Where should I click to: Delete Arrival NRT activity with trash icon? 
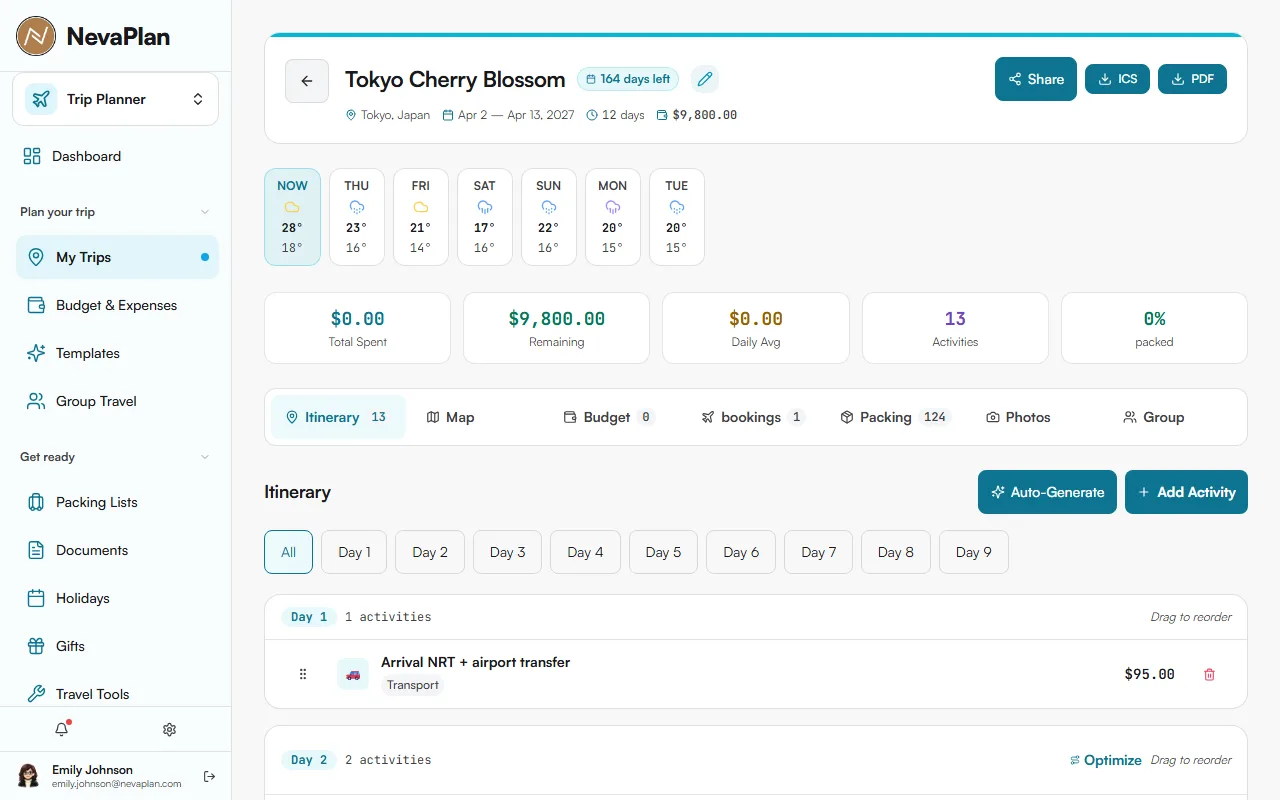pyautogui.click(x=1209, y=674)
